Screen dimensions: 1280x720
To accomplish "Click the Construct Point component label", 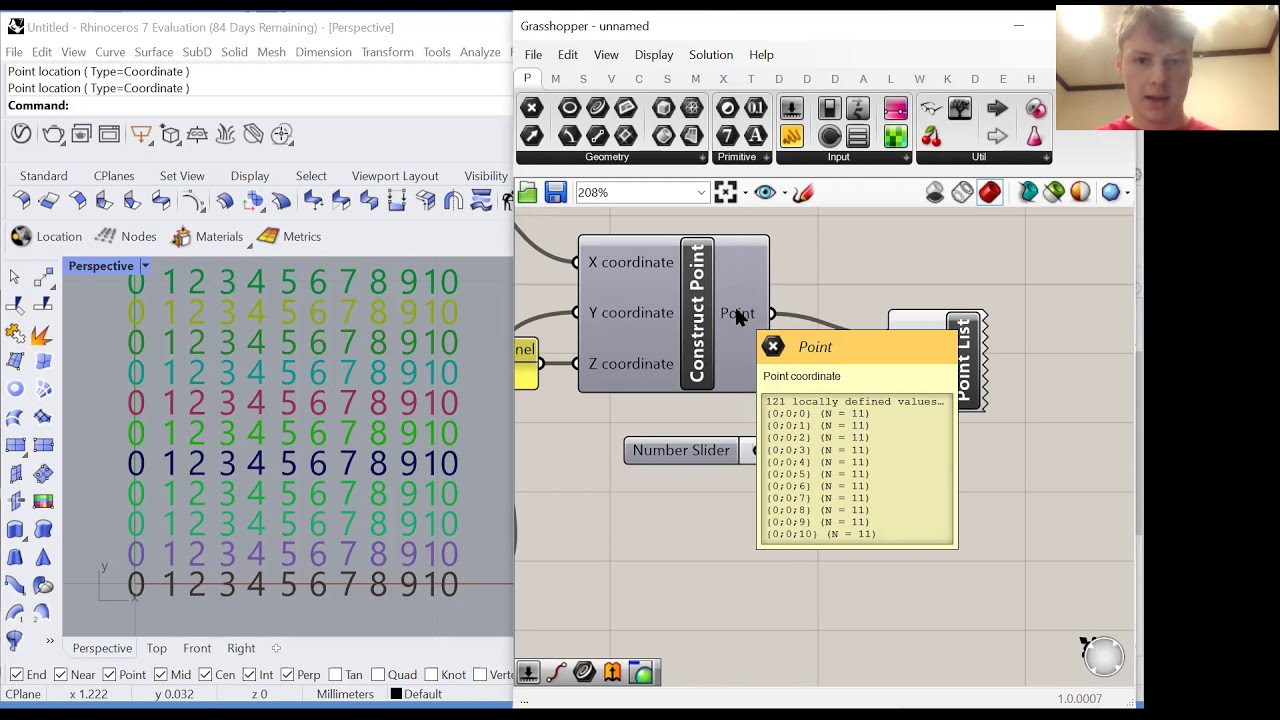I will (697, 312).
